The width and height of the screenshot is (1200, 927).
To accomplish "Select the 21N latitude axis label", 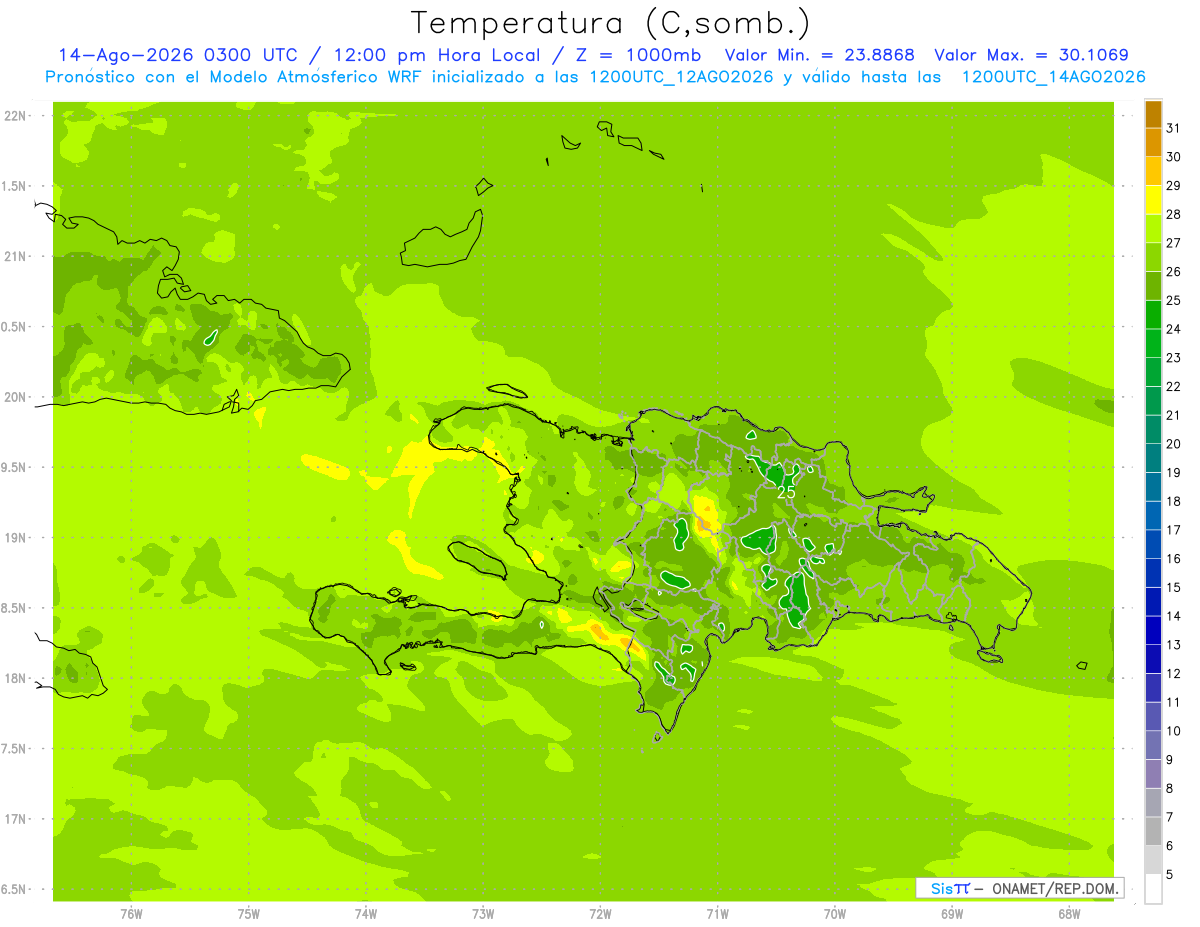I will [14, 256].
